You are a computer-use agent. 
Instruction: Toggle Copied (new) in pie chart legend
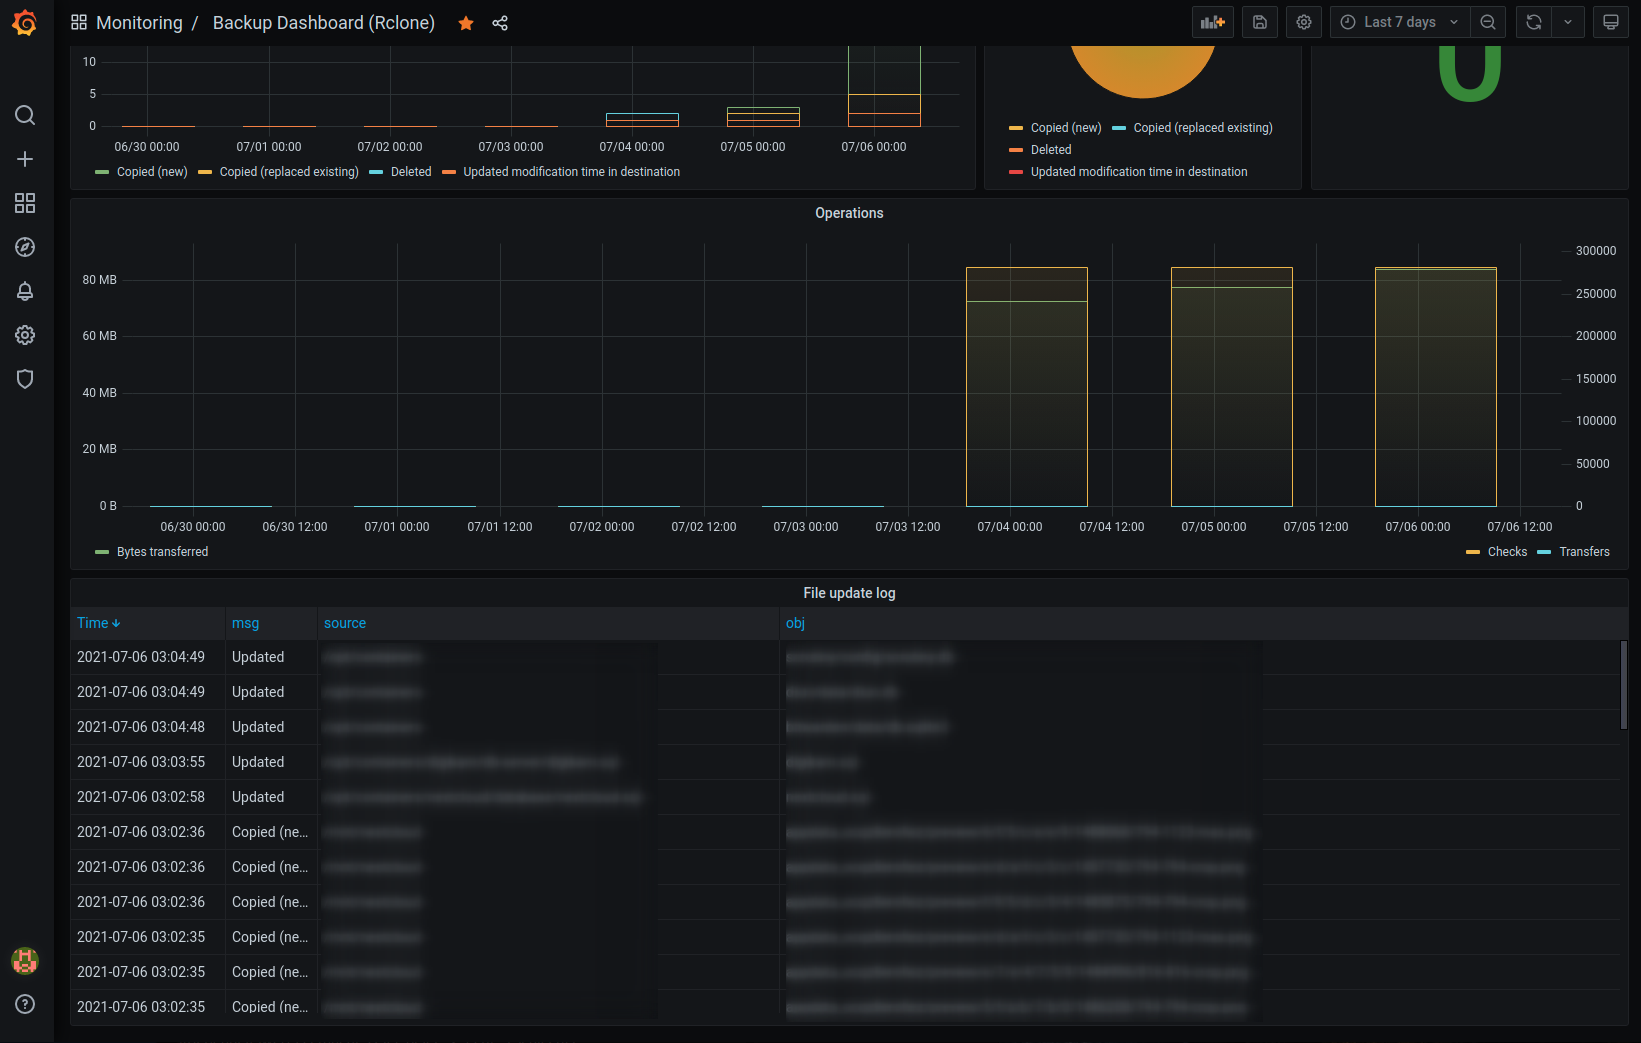click(x=1066, y=128)
